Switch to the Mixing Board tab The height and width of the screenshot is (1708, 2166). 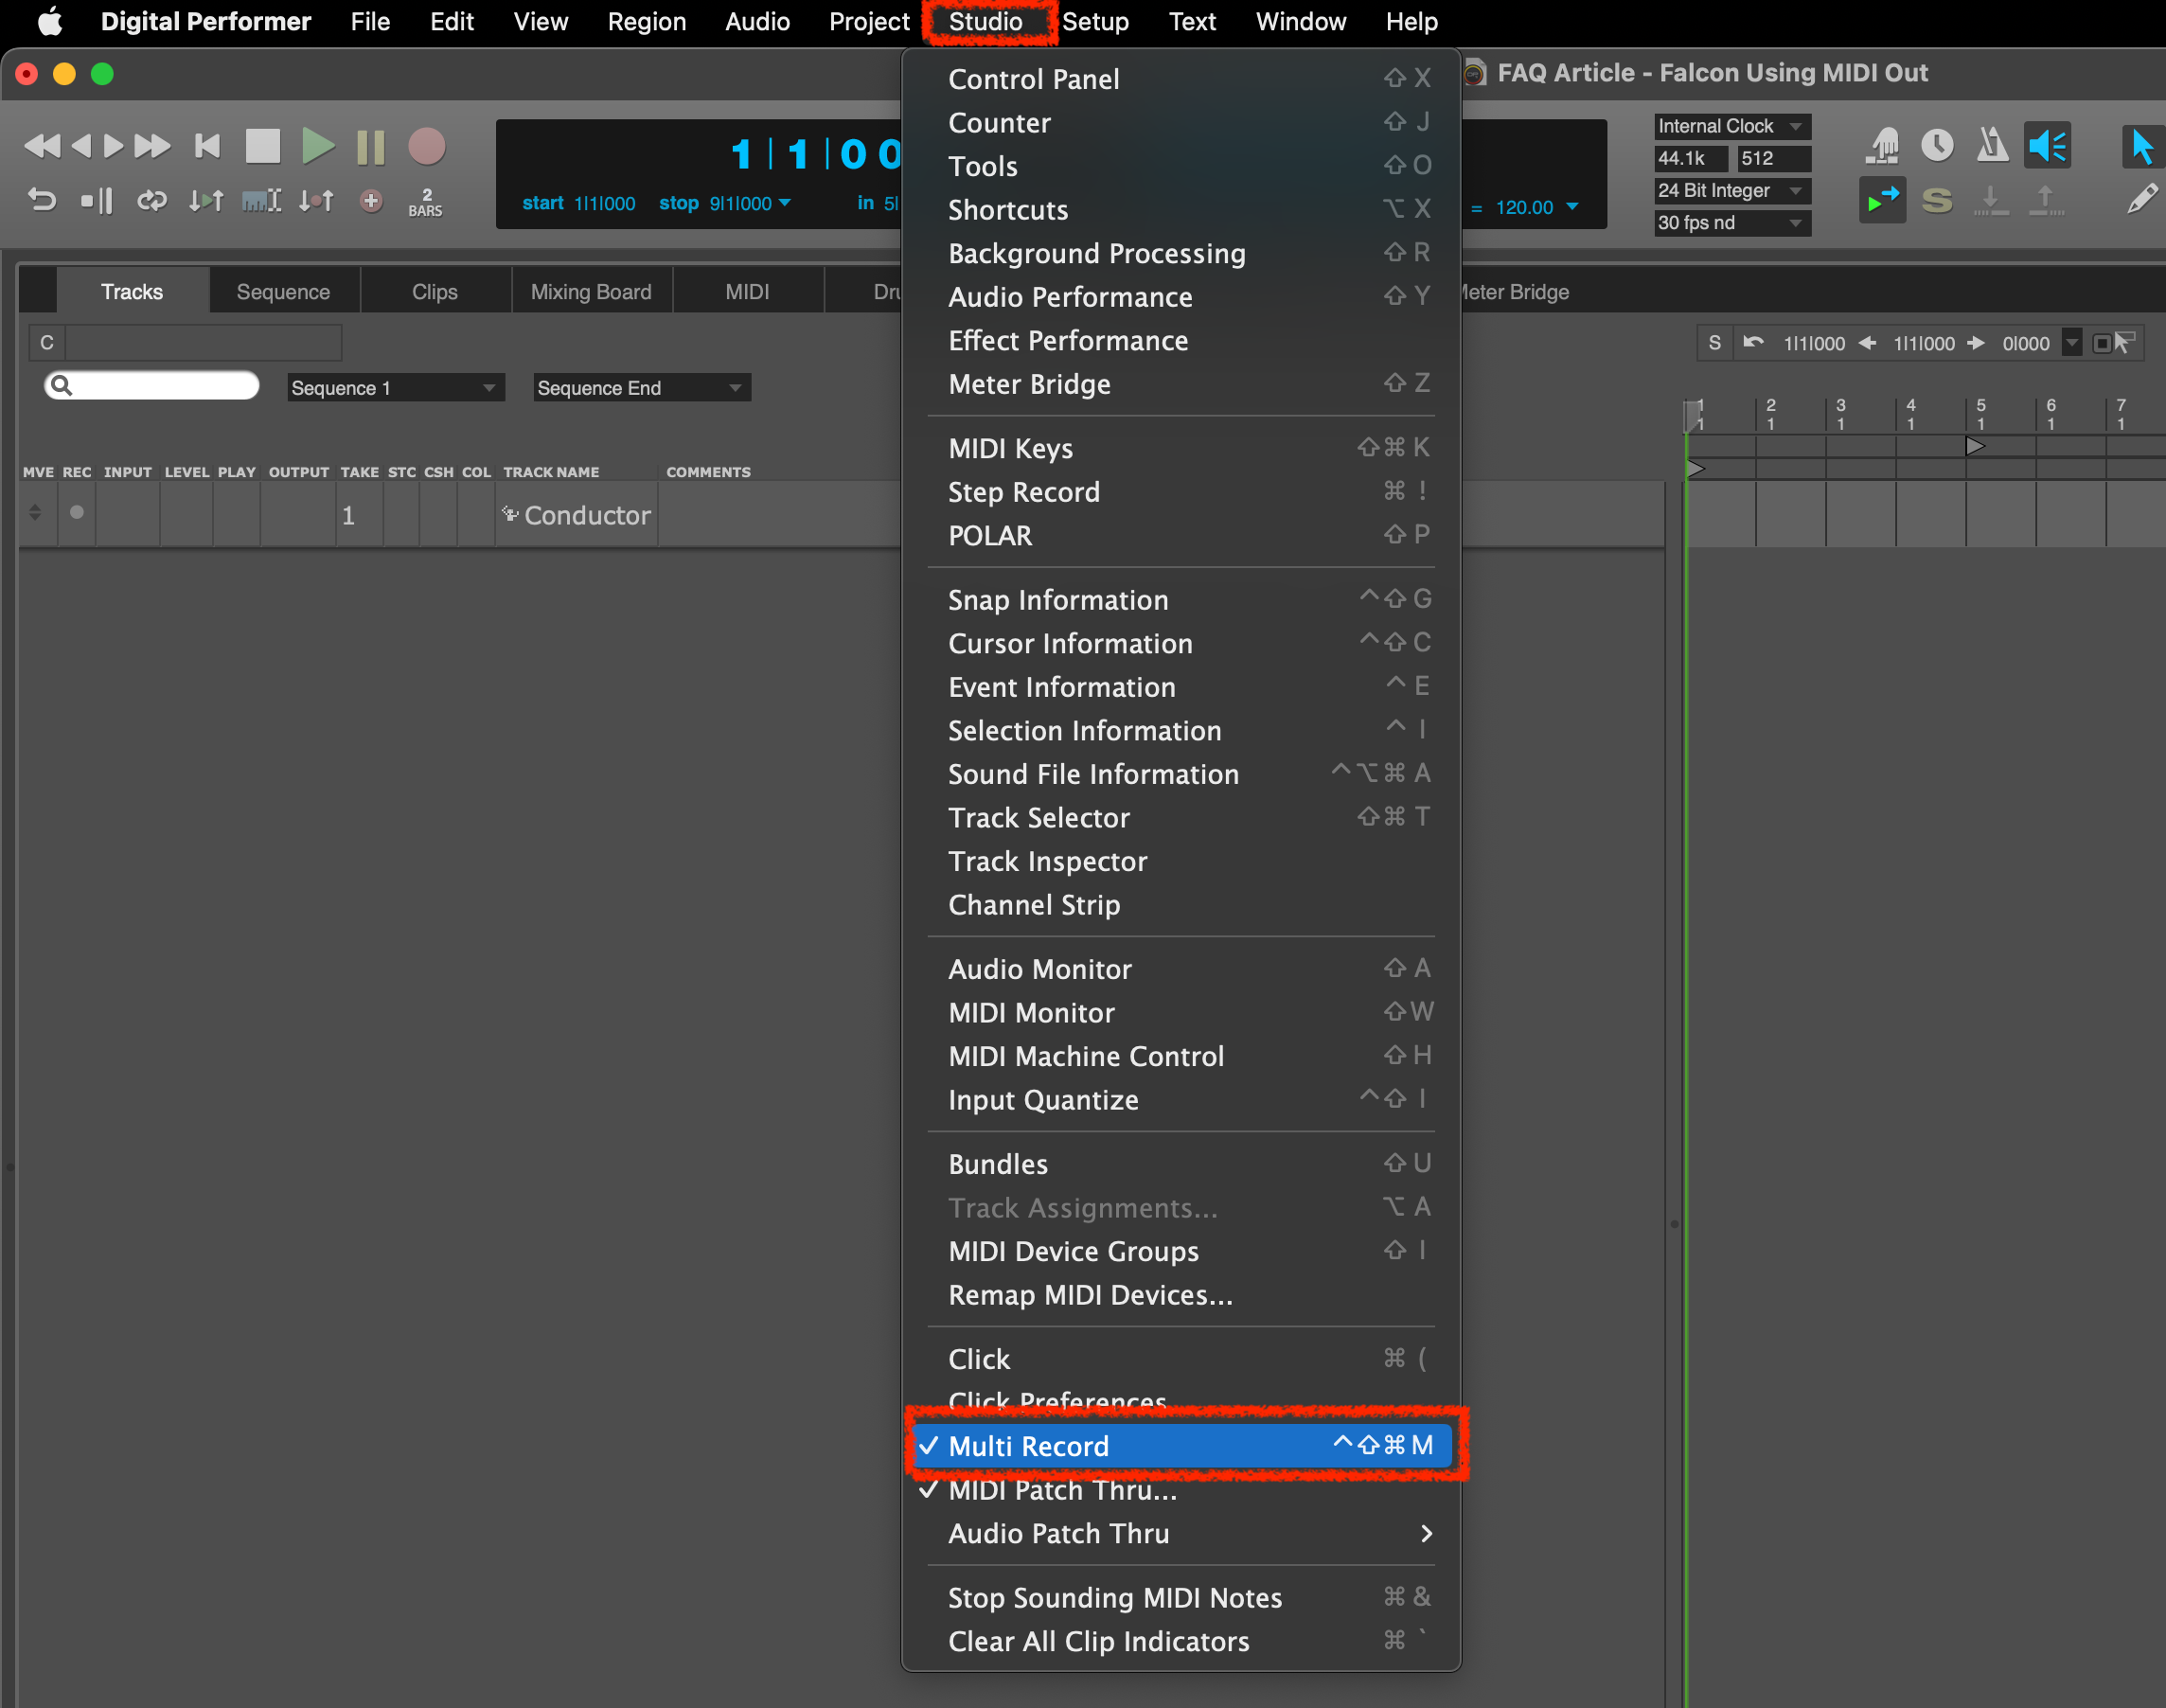pyautogui.click(x=591, y=291)
